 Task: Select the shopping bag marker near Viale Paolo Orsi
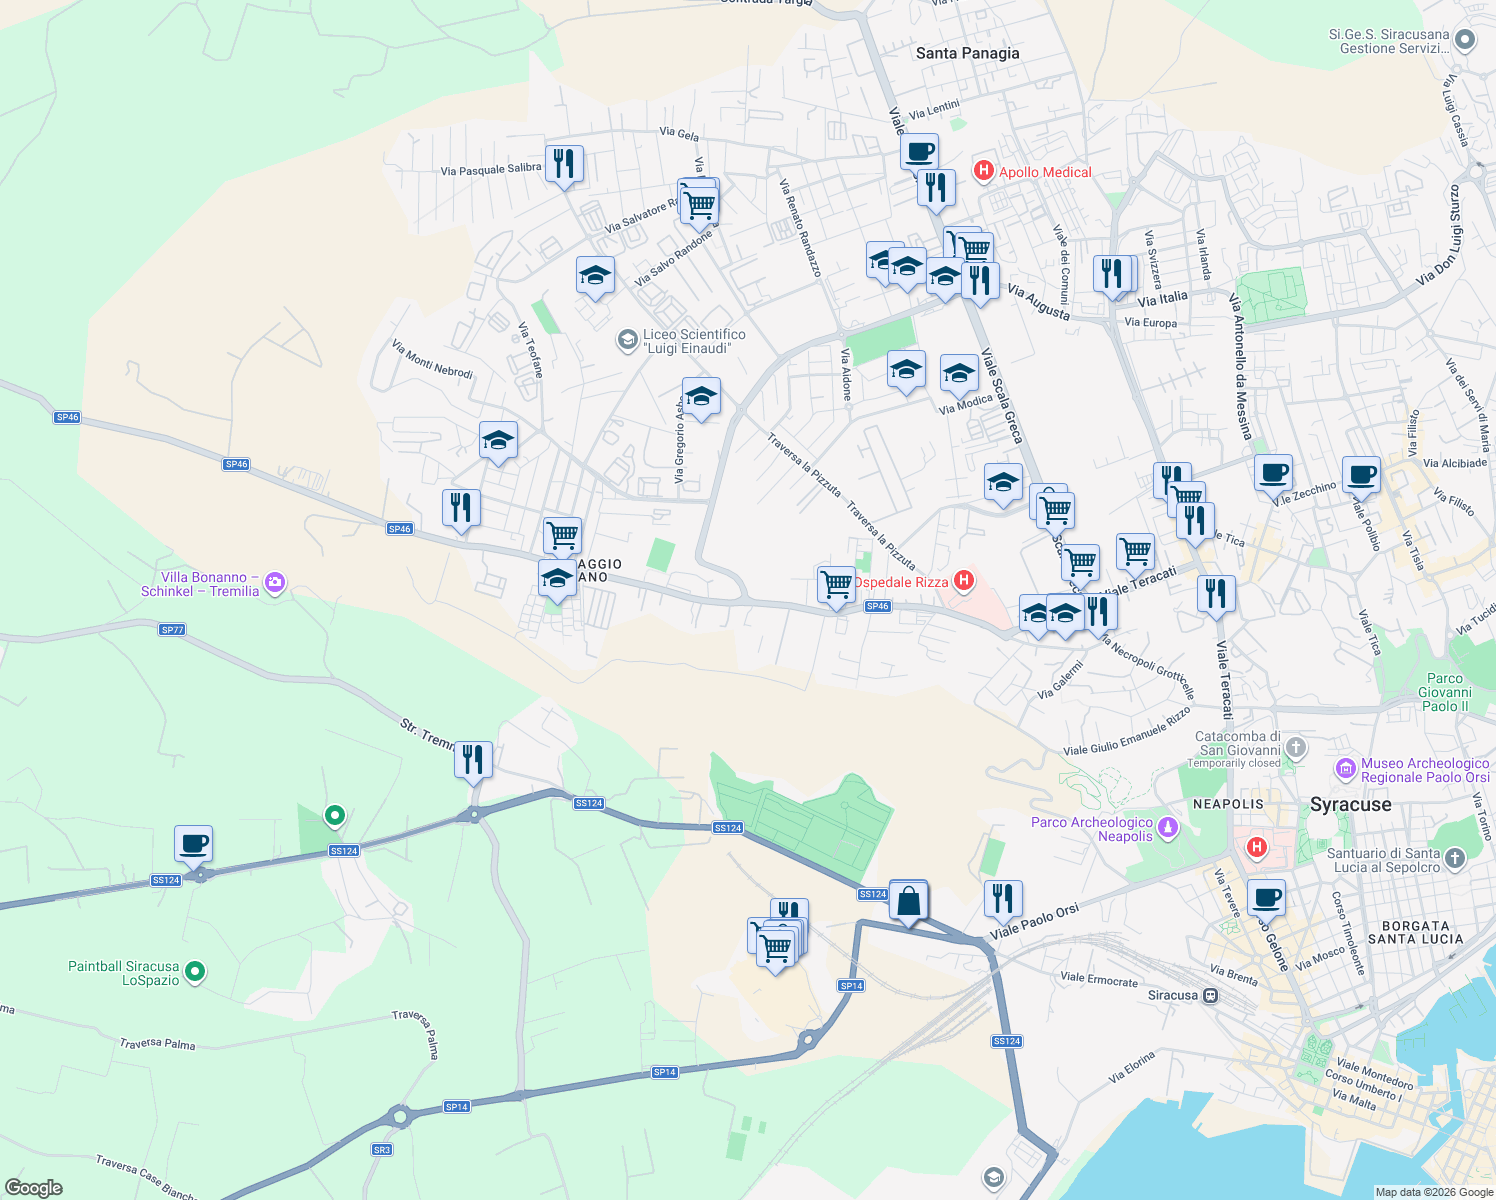908,897
